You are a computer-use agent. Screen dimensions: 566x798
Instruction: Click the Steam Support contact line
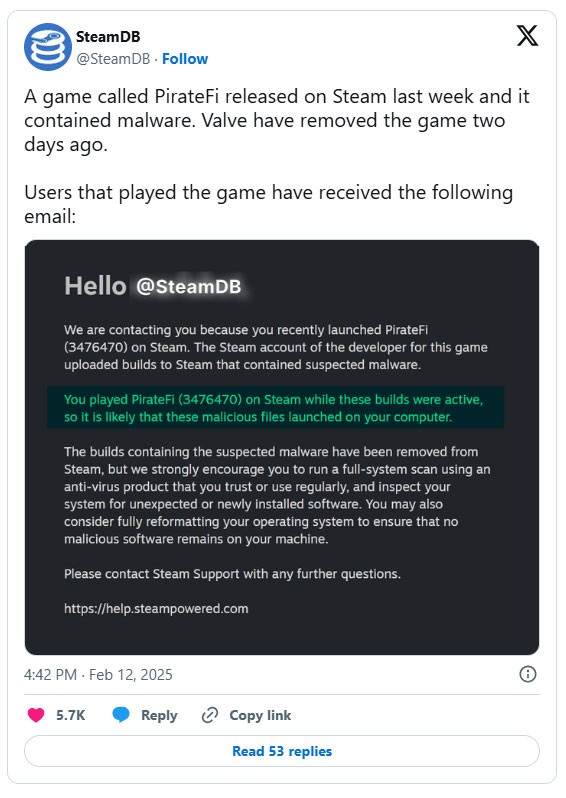[x=232, y=574]
